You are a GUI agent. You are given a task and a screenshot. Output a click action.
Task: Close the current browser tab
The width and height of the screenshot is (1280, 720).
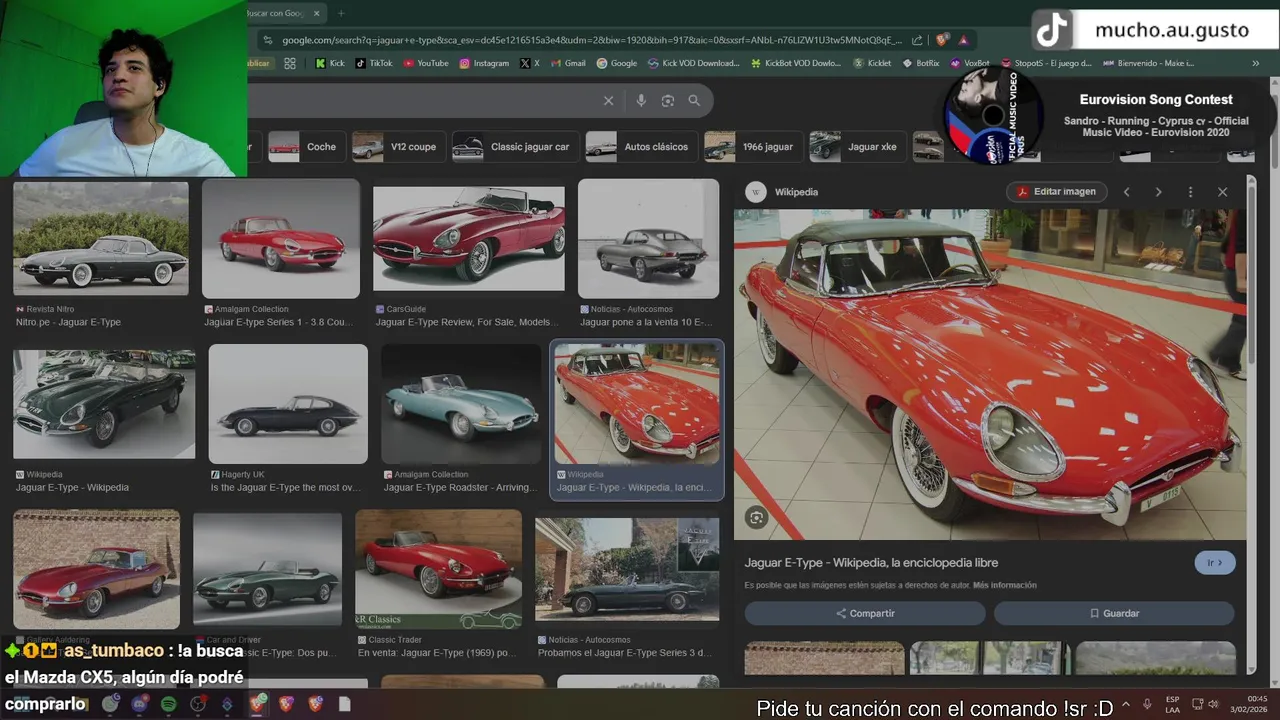(317, 13)
